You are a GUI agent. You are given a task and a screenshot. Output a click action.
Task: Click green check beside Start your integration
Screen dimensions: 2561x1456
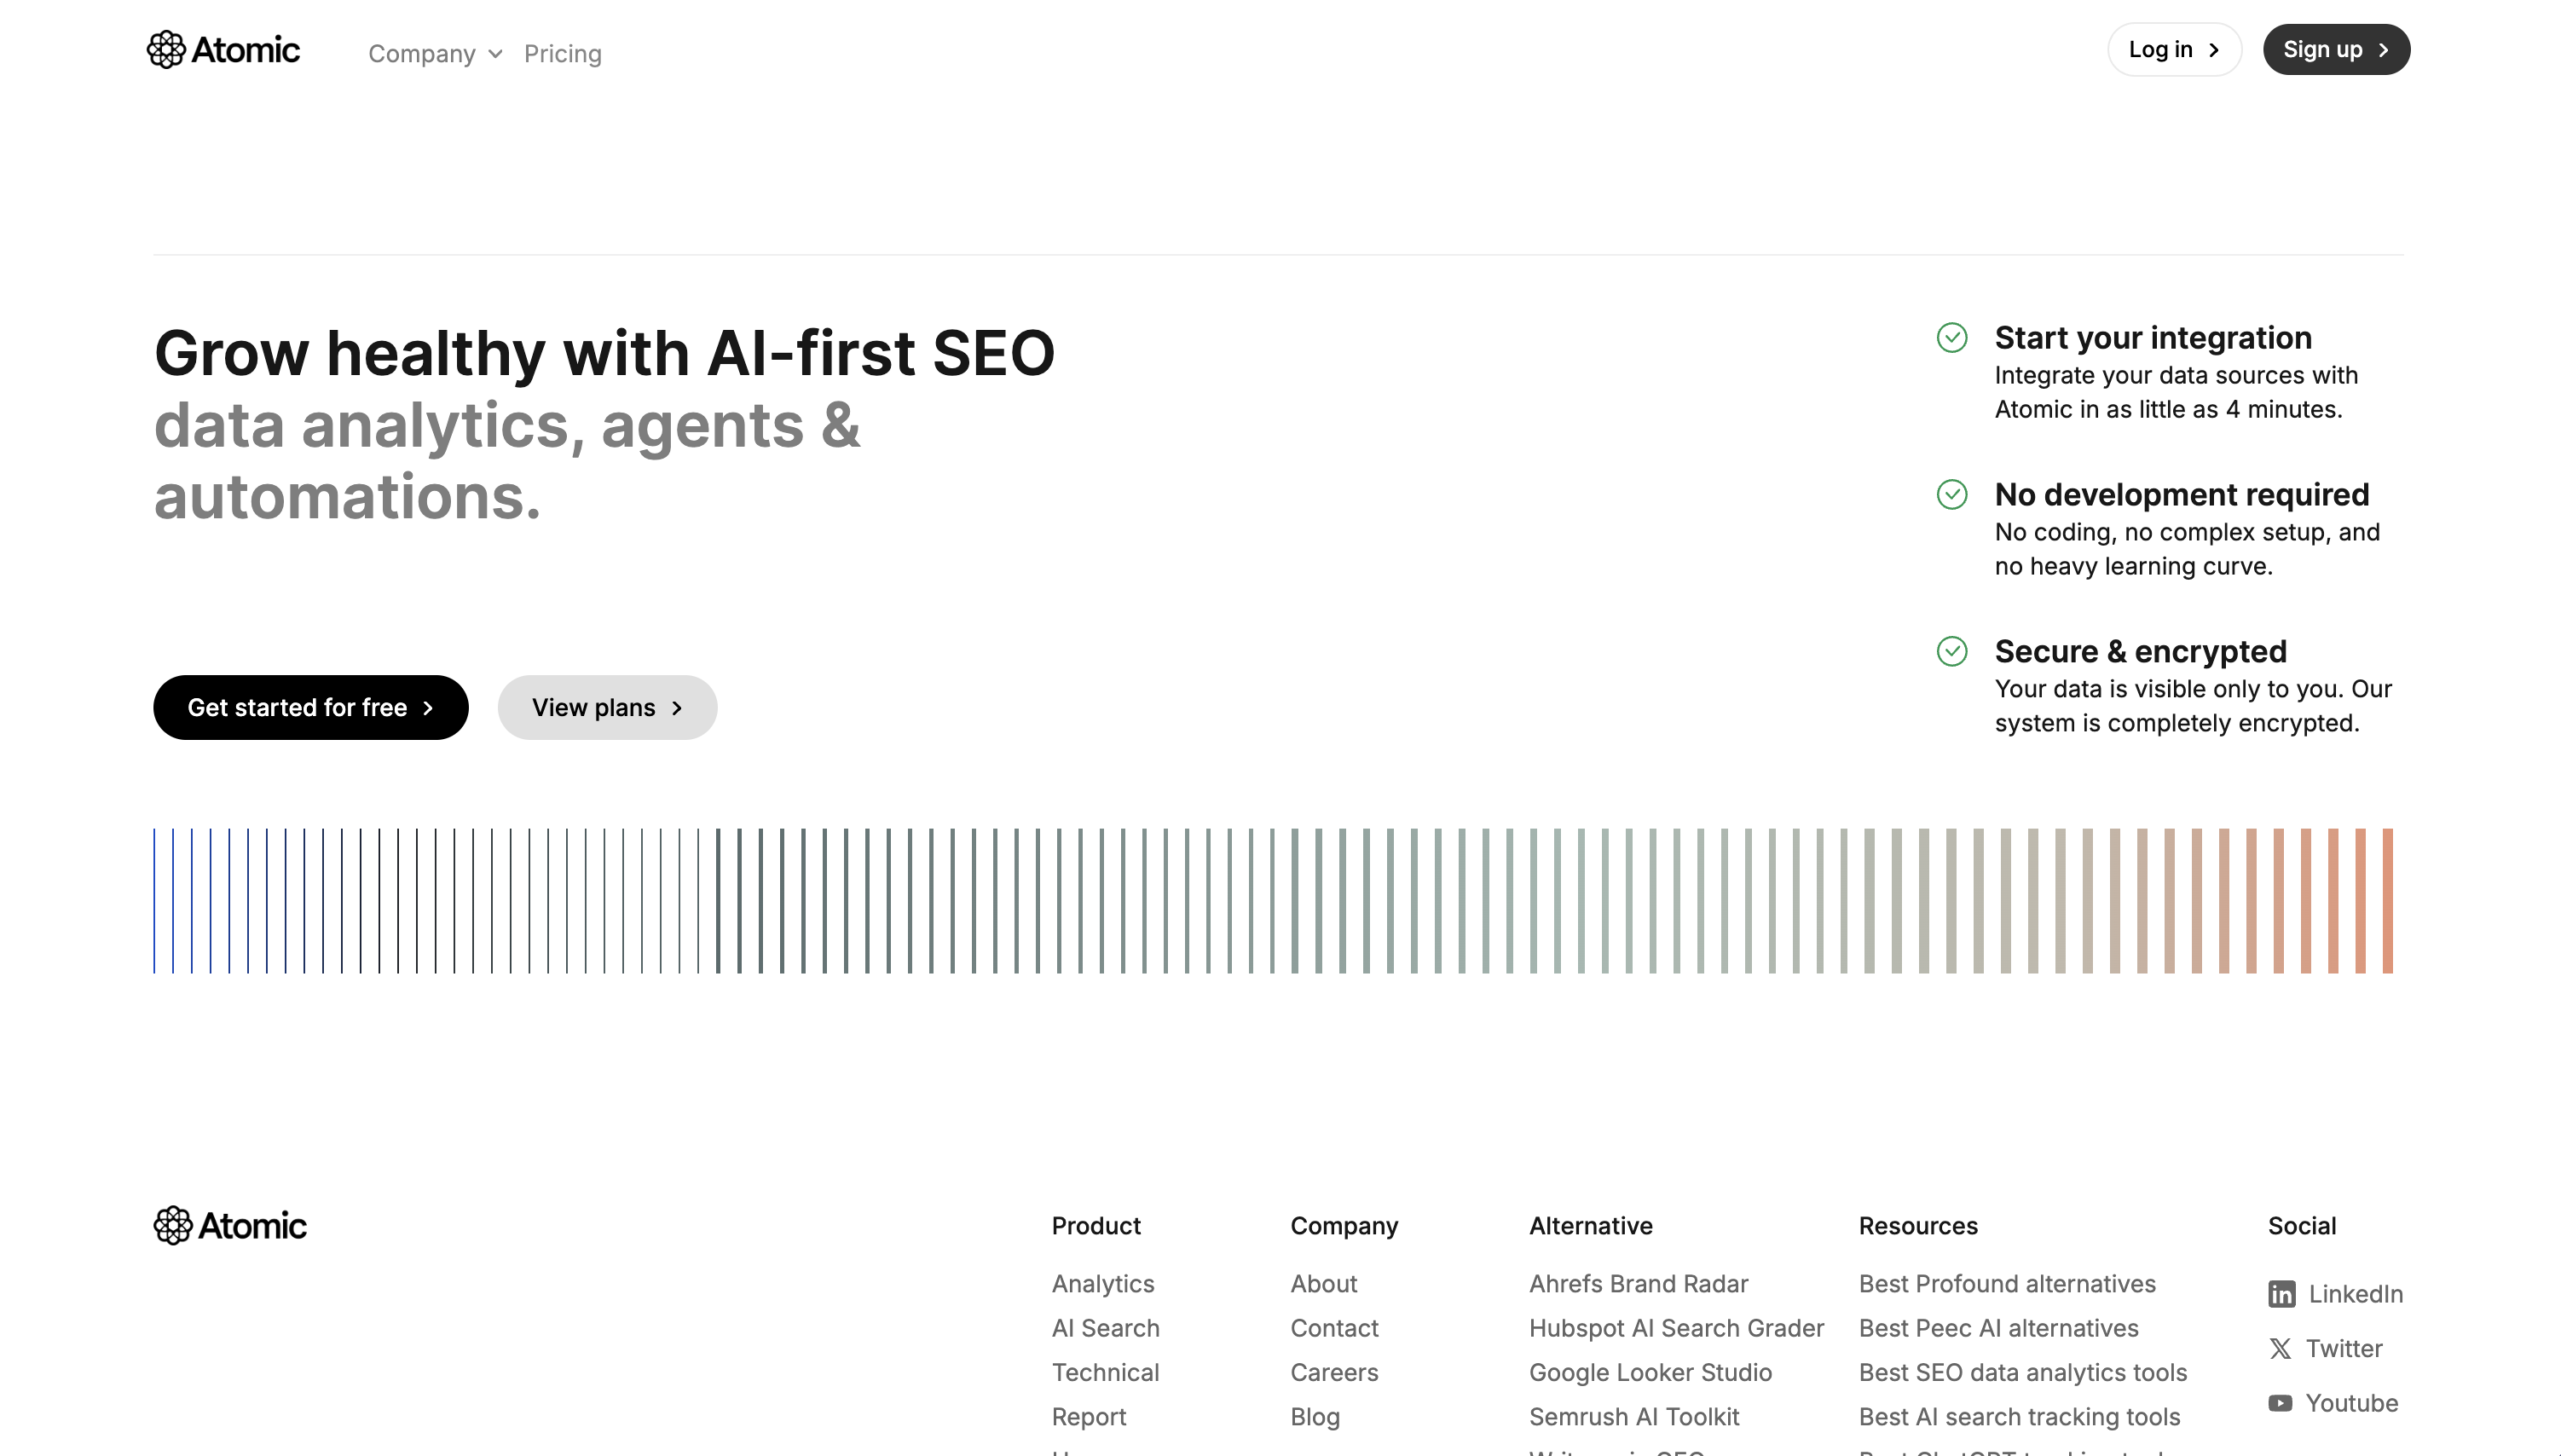click(x=1951, y=338)
